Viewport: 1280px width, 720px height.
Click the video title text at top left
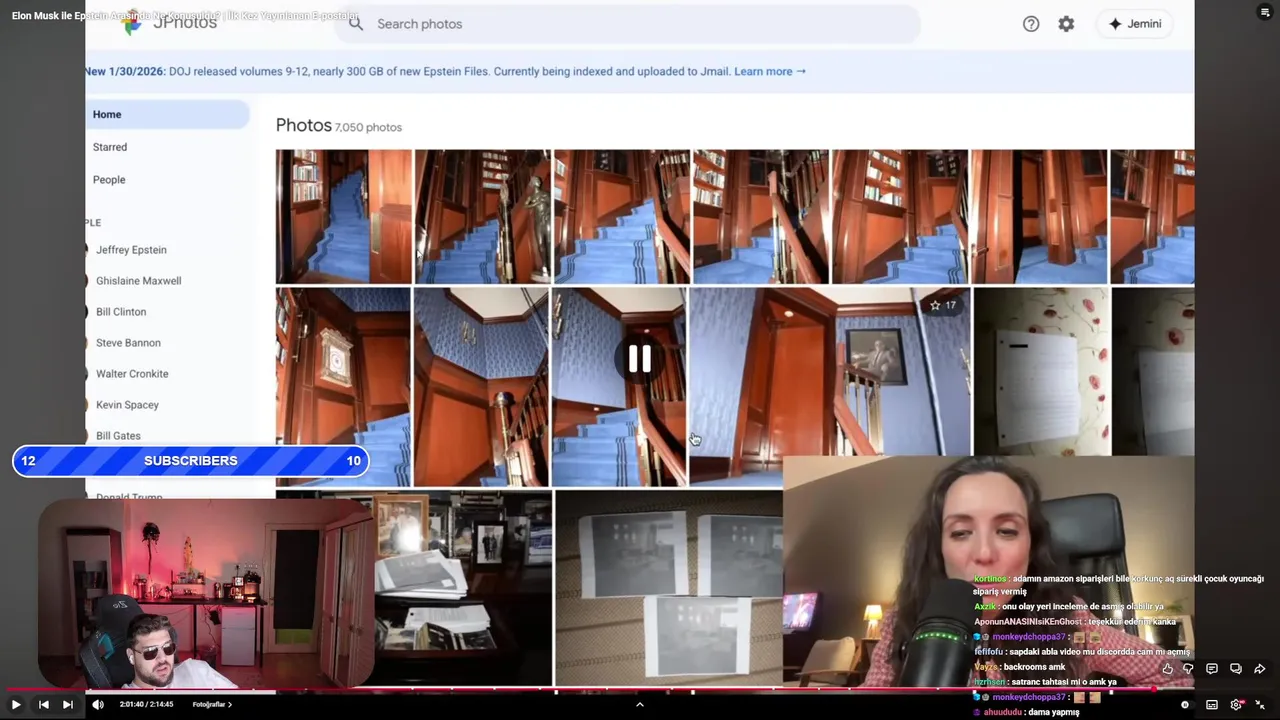185,16
